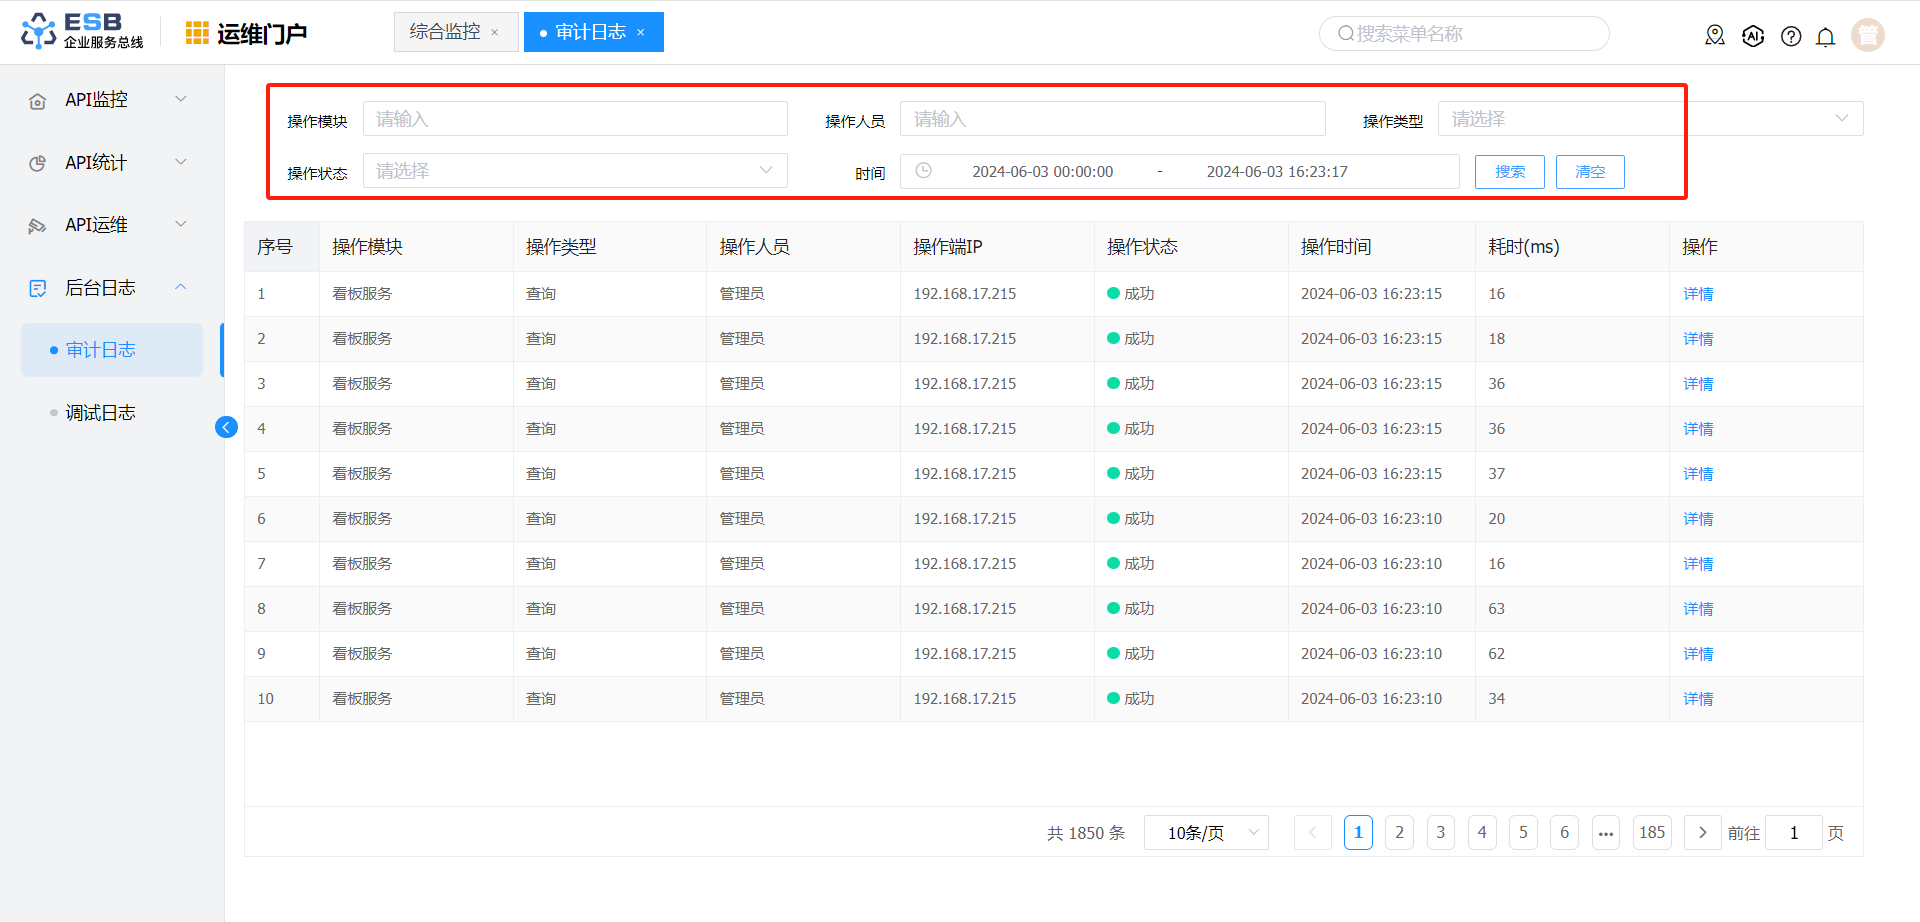Go to page 185 in pagination
Screen dimensions: 1920x922
(1651, 833)
